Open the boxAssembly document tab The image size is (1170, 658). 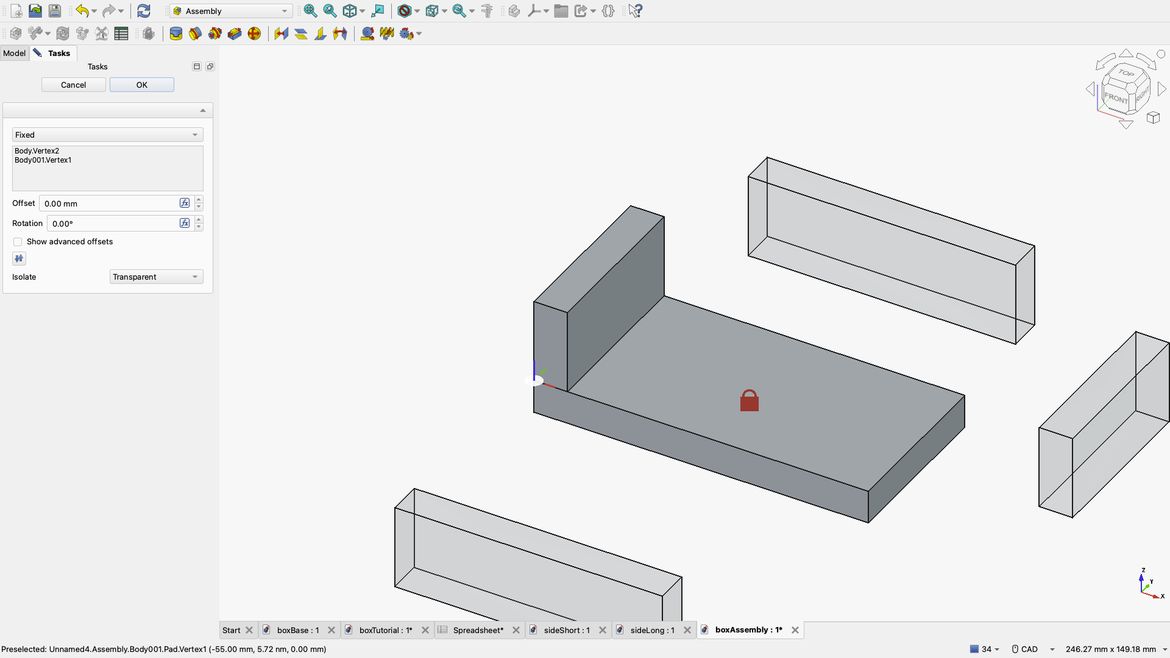coord(745,629)
